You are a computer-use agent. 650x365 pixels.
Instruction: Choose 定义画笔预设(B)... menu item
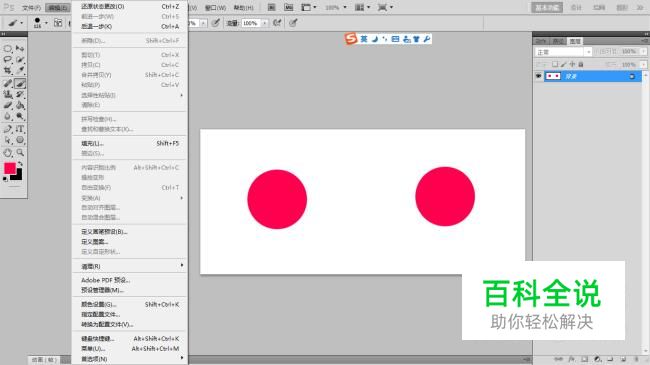click(x=129, y=231)
